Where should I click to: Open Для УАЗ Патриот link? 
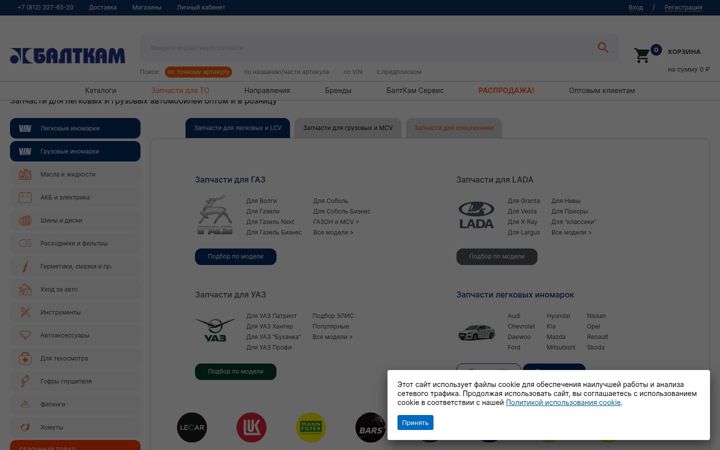point(271,316)
